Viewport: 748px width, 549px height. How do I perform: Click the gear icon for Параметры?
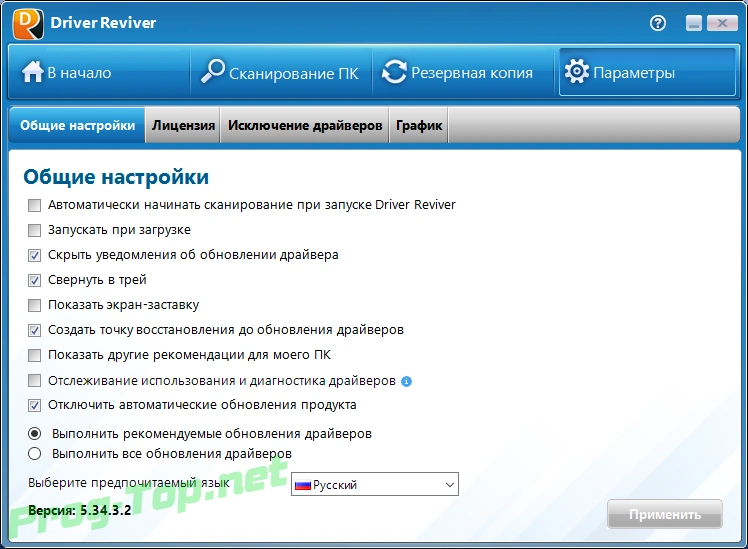point(576,72)
